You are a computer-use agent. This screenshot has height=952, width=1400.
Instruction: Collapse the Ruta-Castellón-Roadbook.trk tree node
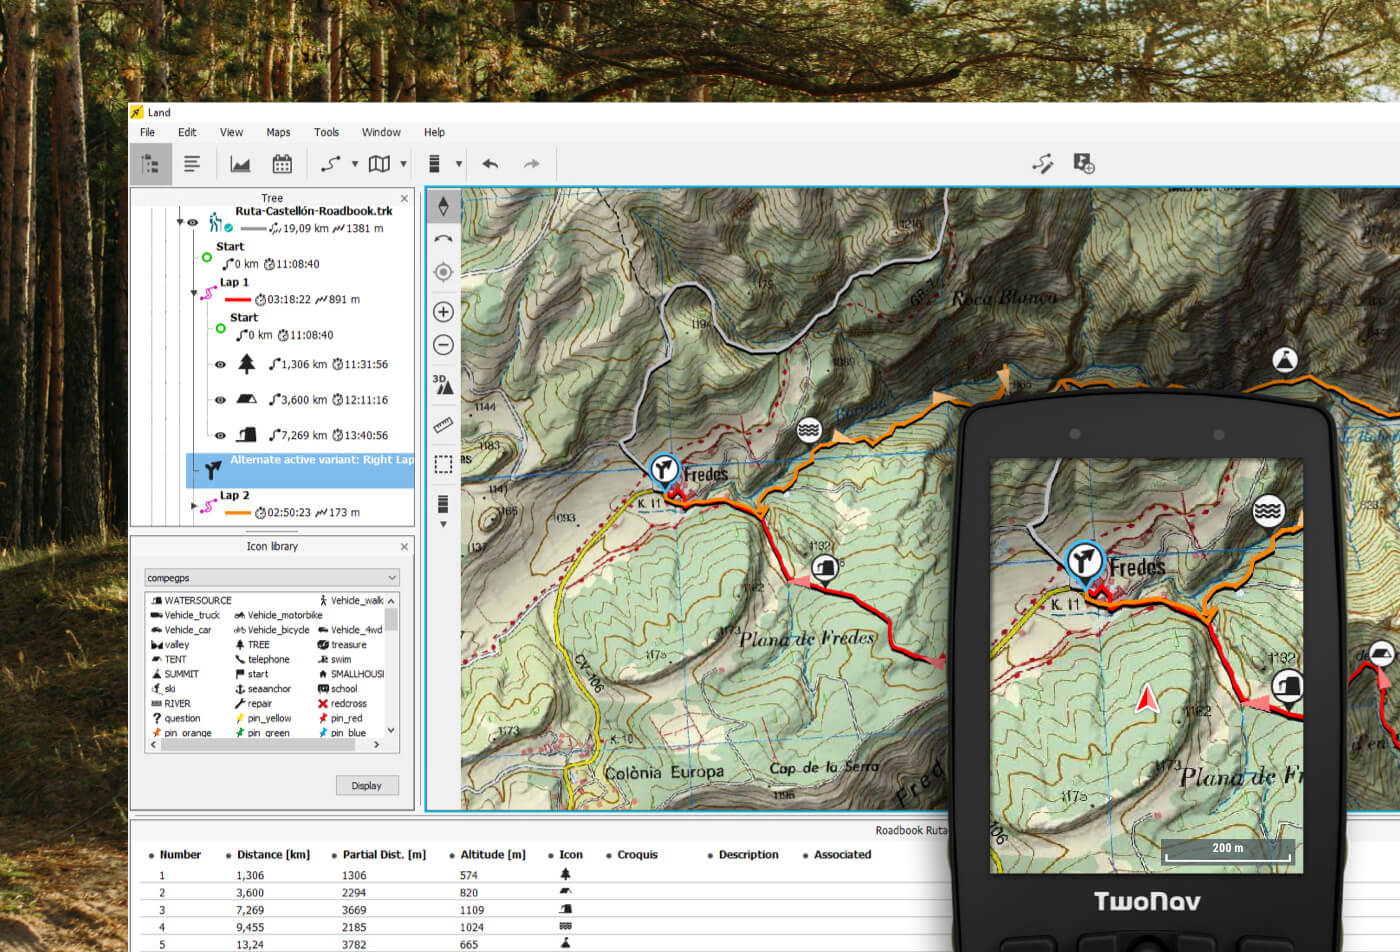coord(180,222)
